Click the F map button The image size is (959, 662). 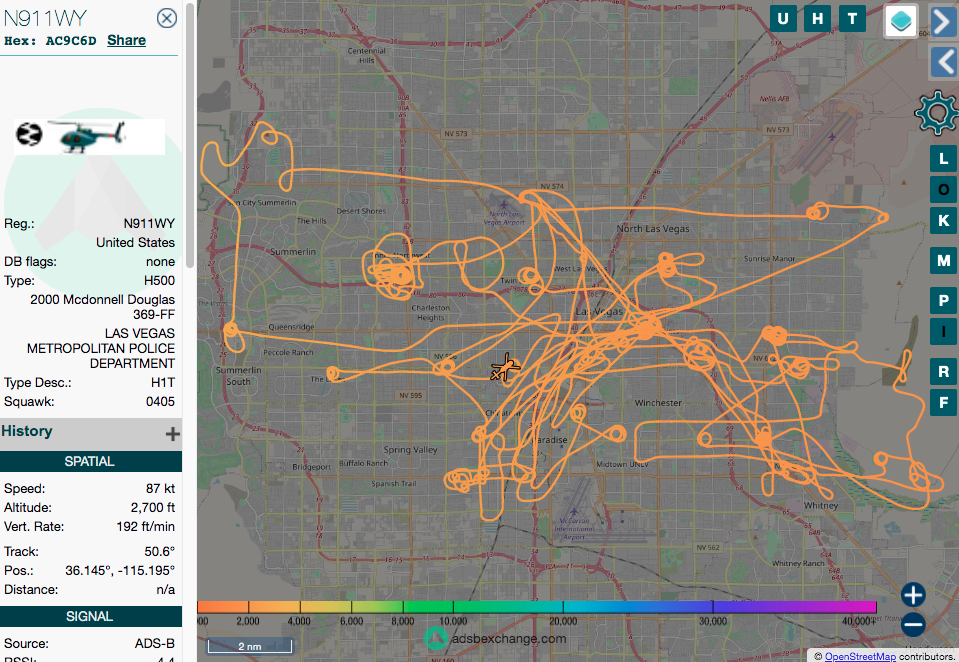[x=944, y=402]
